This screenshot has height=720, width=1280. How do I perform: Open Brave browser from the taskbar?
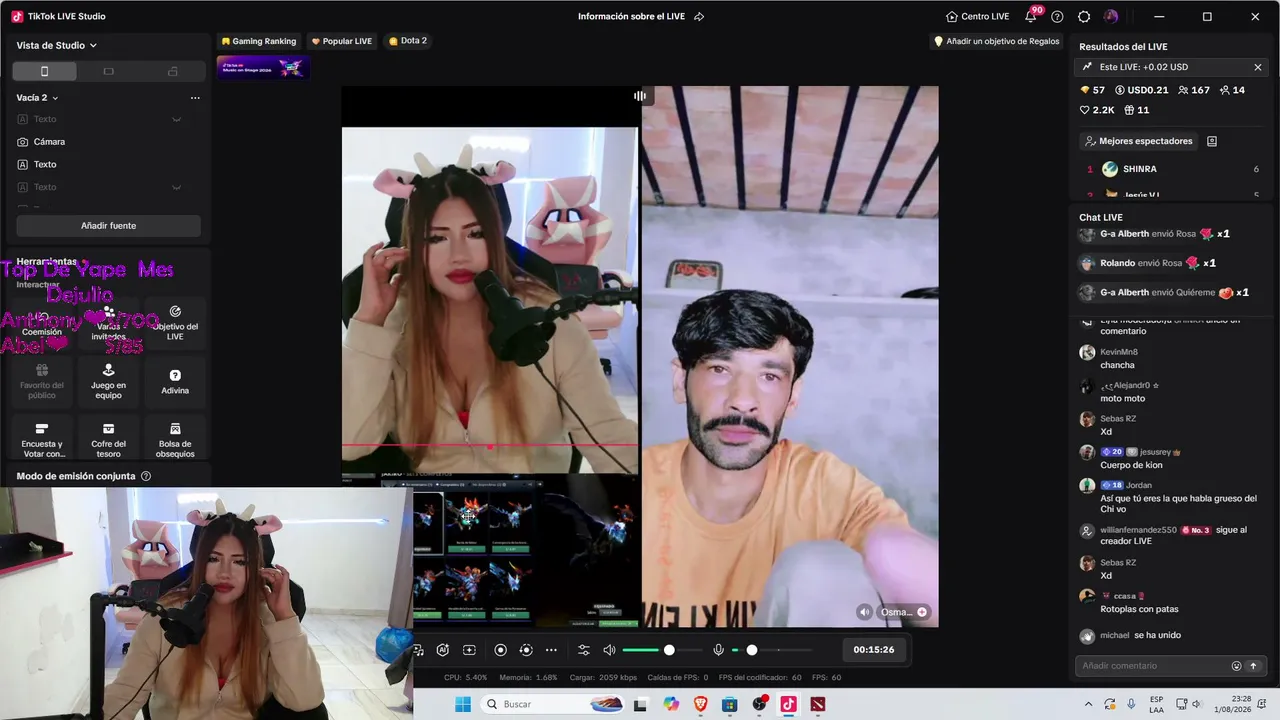click(700, 704)
